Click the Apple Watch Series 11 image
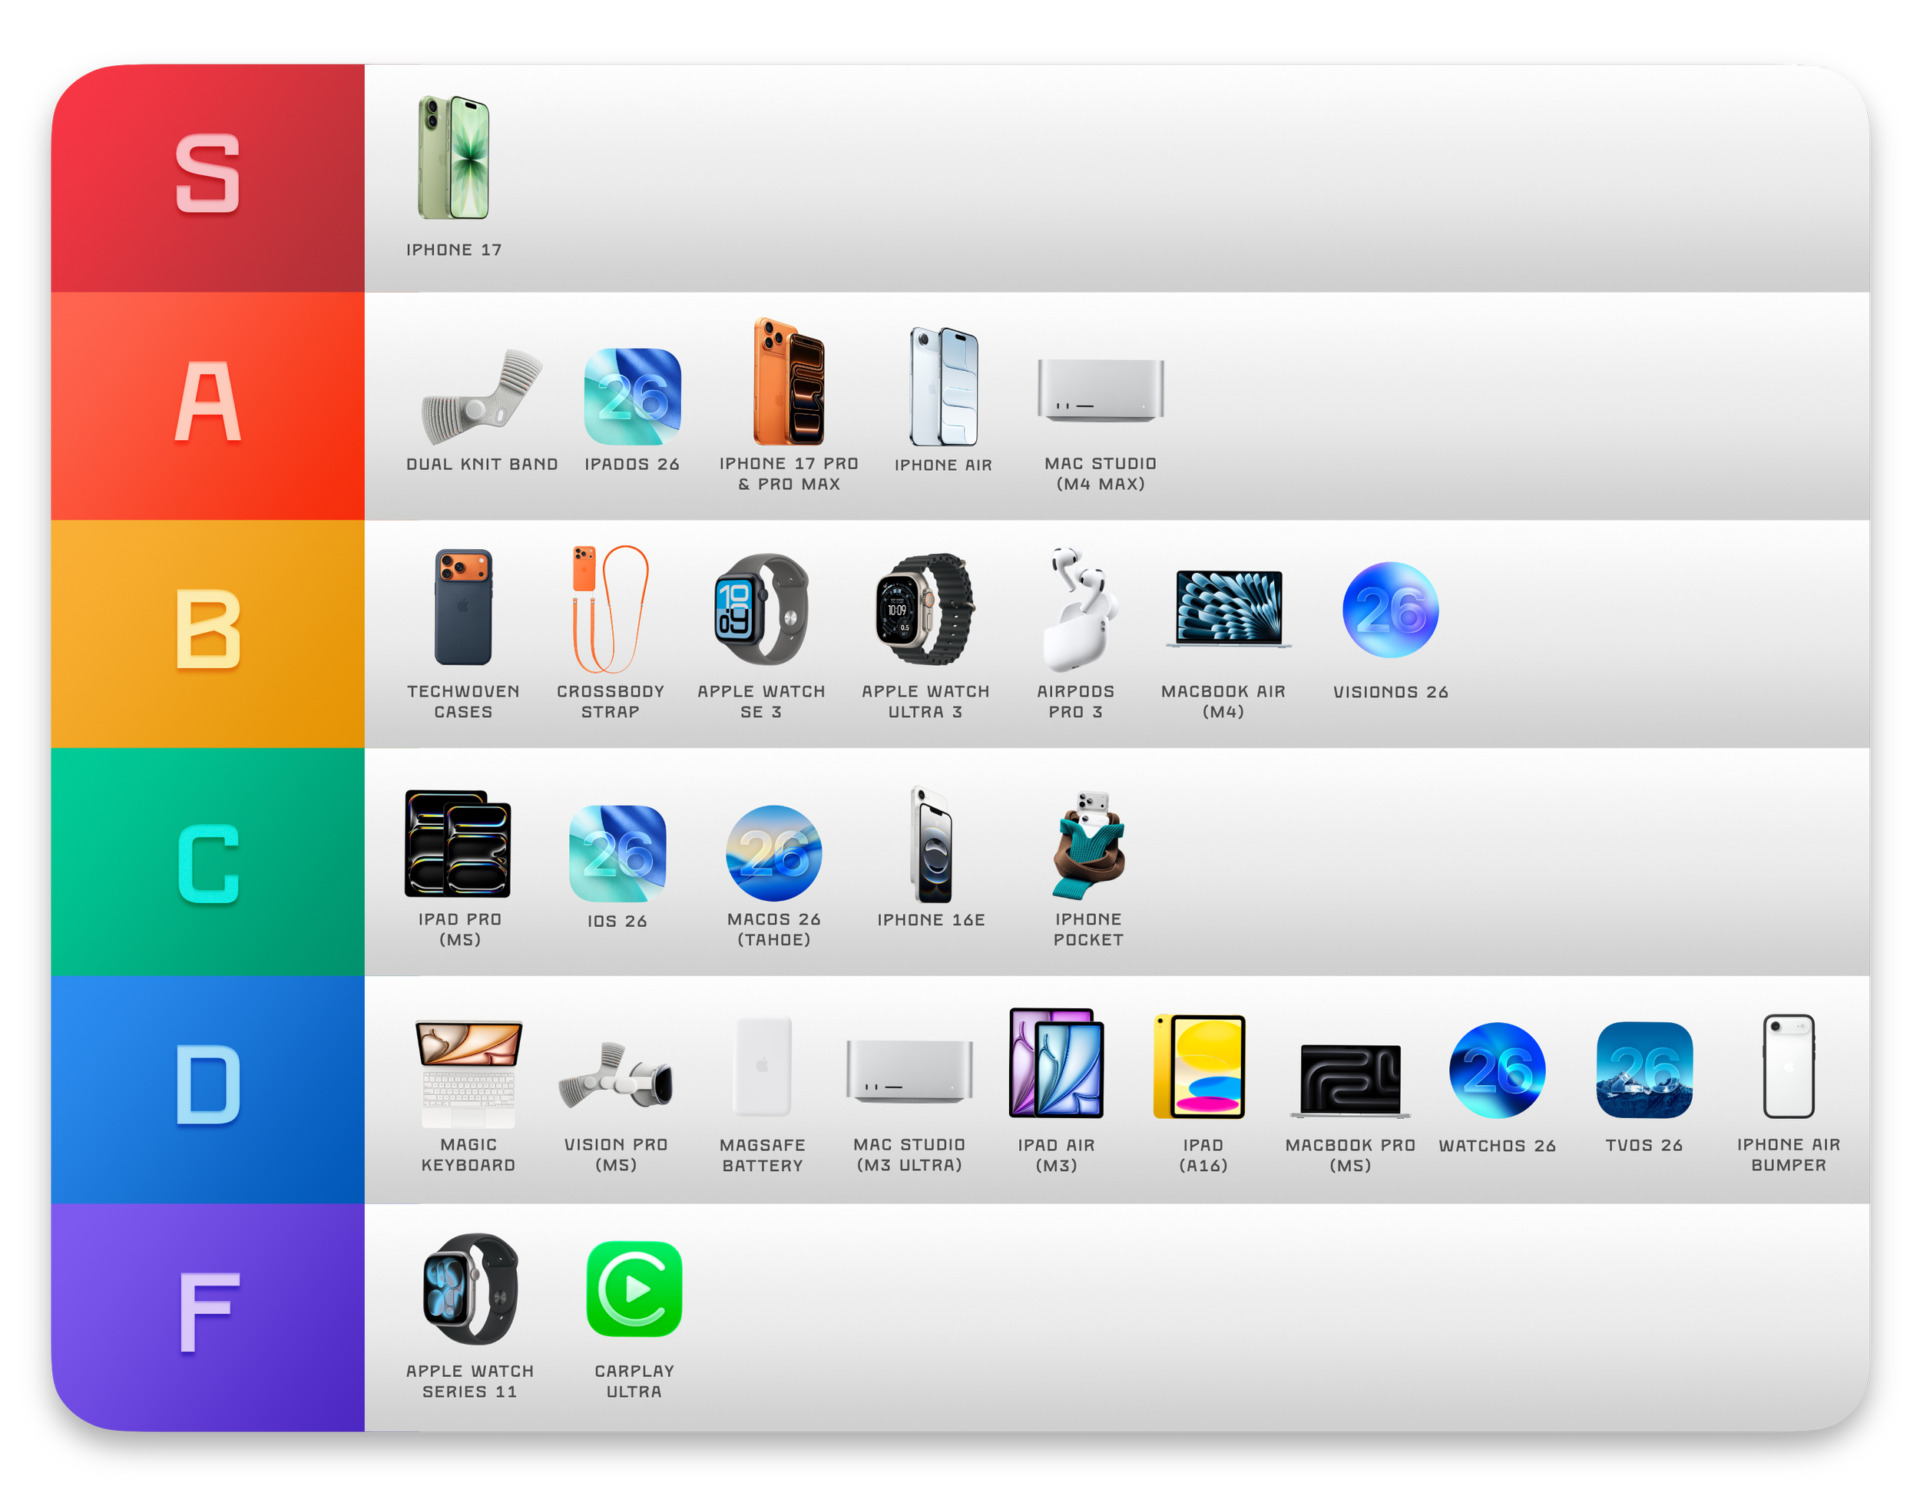Image resolution: width=1920 pixels, height=1496 pixels. point(470,1289)
